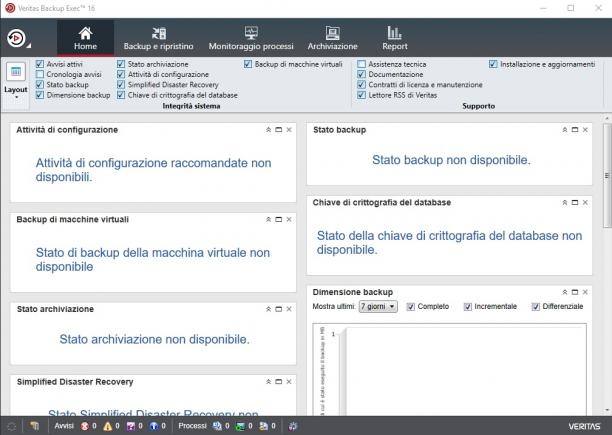Open the 7 giorni dropdown
The width and height of the screenshot is (612, 435).
point(378,307)
